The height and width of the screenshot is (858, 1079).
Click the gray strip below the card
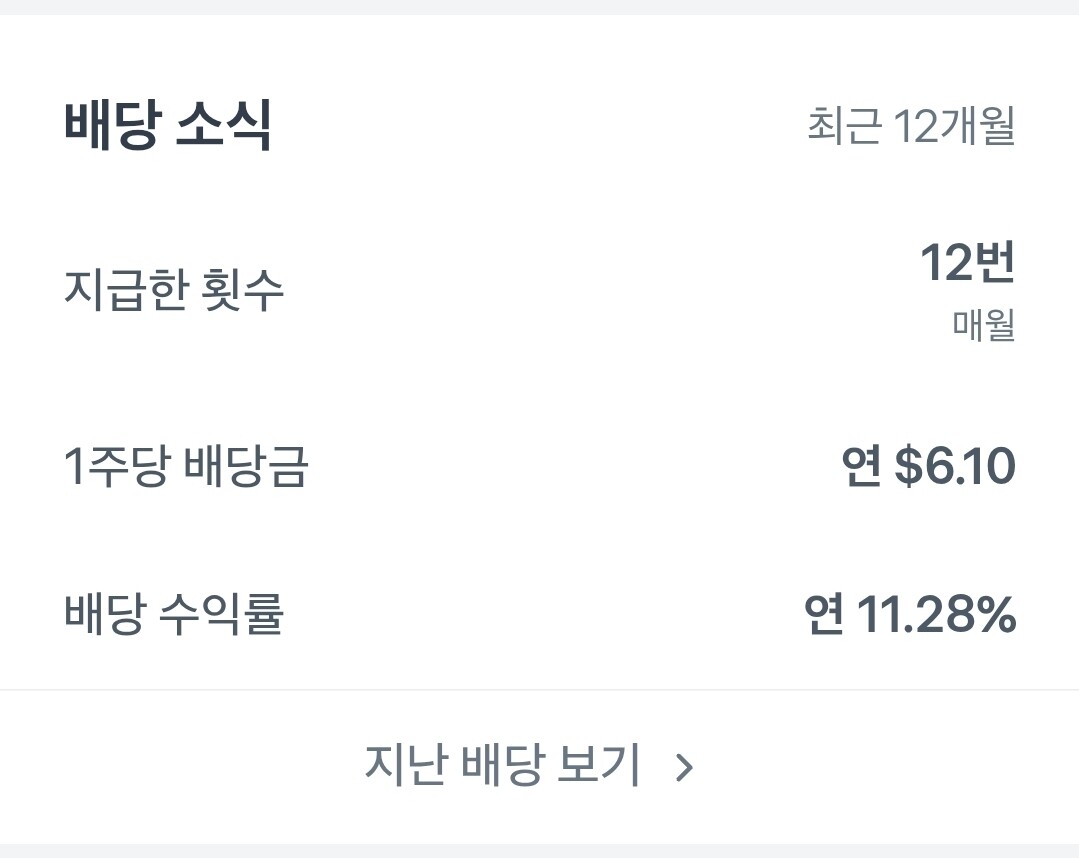540,851
